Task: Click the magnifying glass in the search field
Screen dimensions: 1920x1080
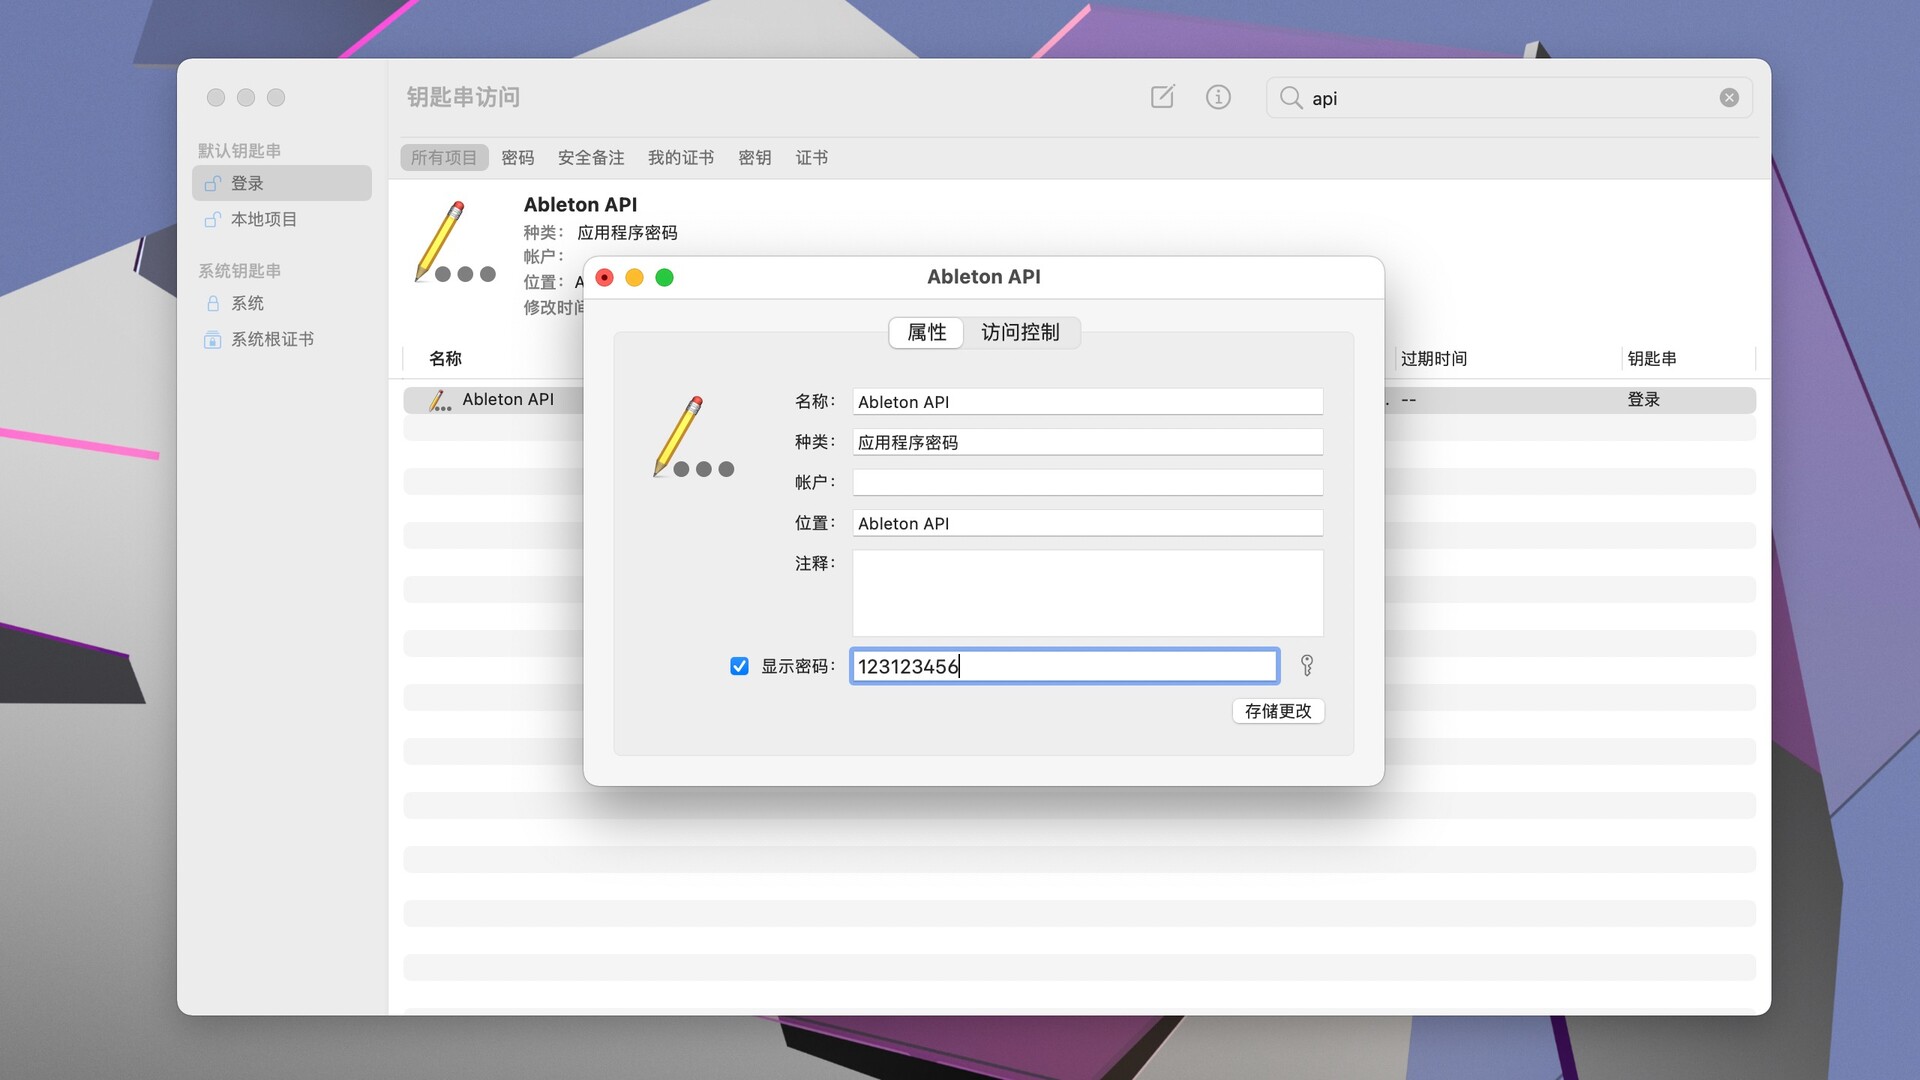Action: (1291, 98)
